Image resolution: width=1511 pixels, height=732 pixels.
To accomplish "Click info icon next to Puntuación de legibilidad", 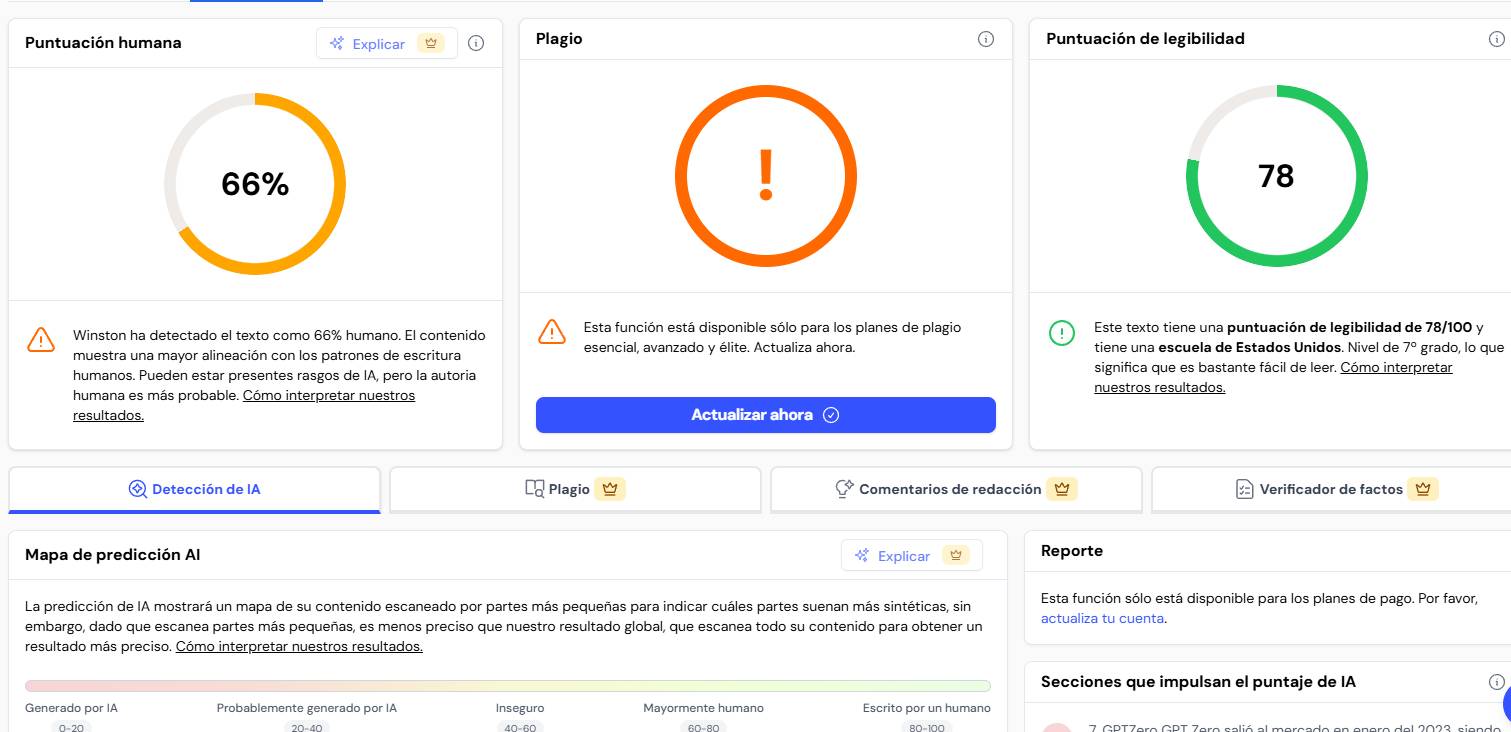I will click(x=1497, y=39).
